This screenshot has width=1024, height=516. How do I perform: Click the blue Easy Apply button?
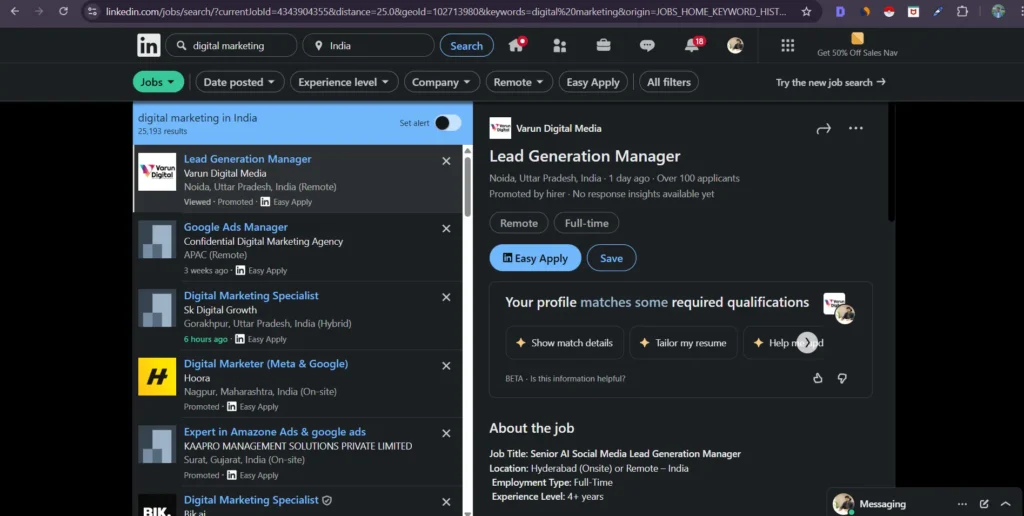(x=535, y=258)
